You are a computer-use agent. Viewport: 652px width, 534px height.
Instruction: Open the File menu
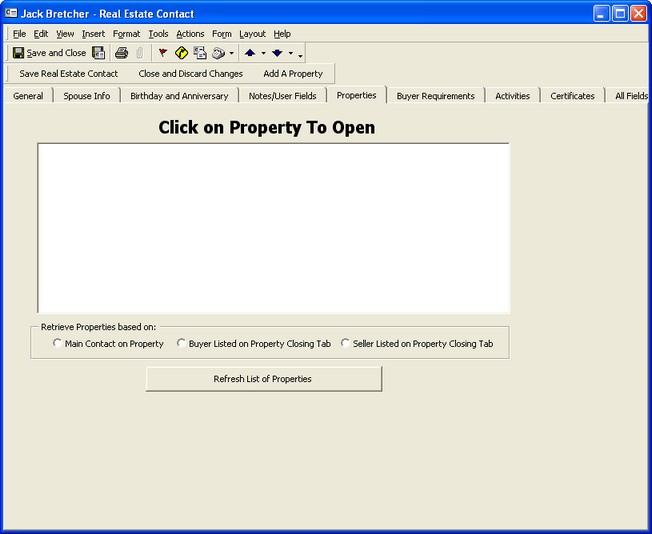pyautogui.click(x=19, y=34)
